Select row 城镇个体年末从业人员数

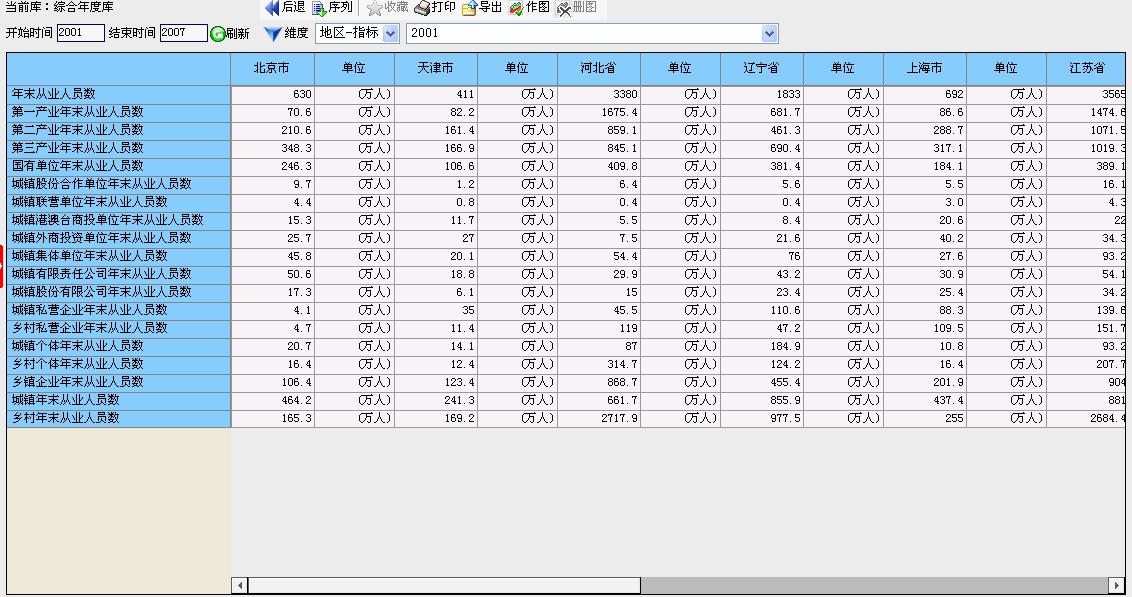tap(118, 347)
